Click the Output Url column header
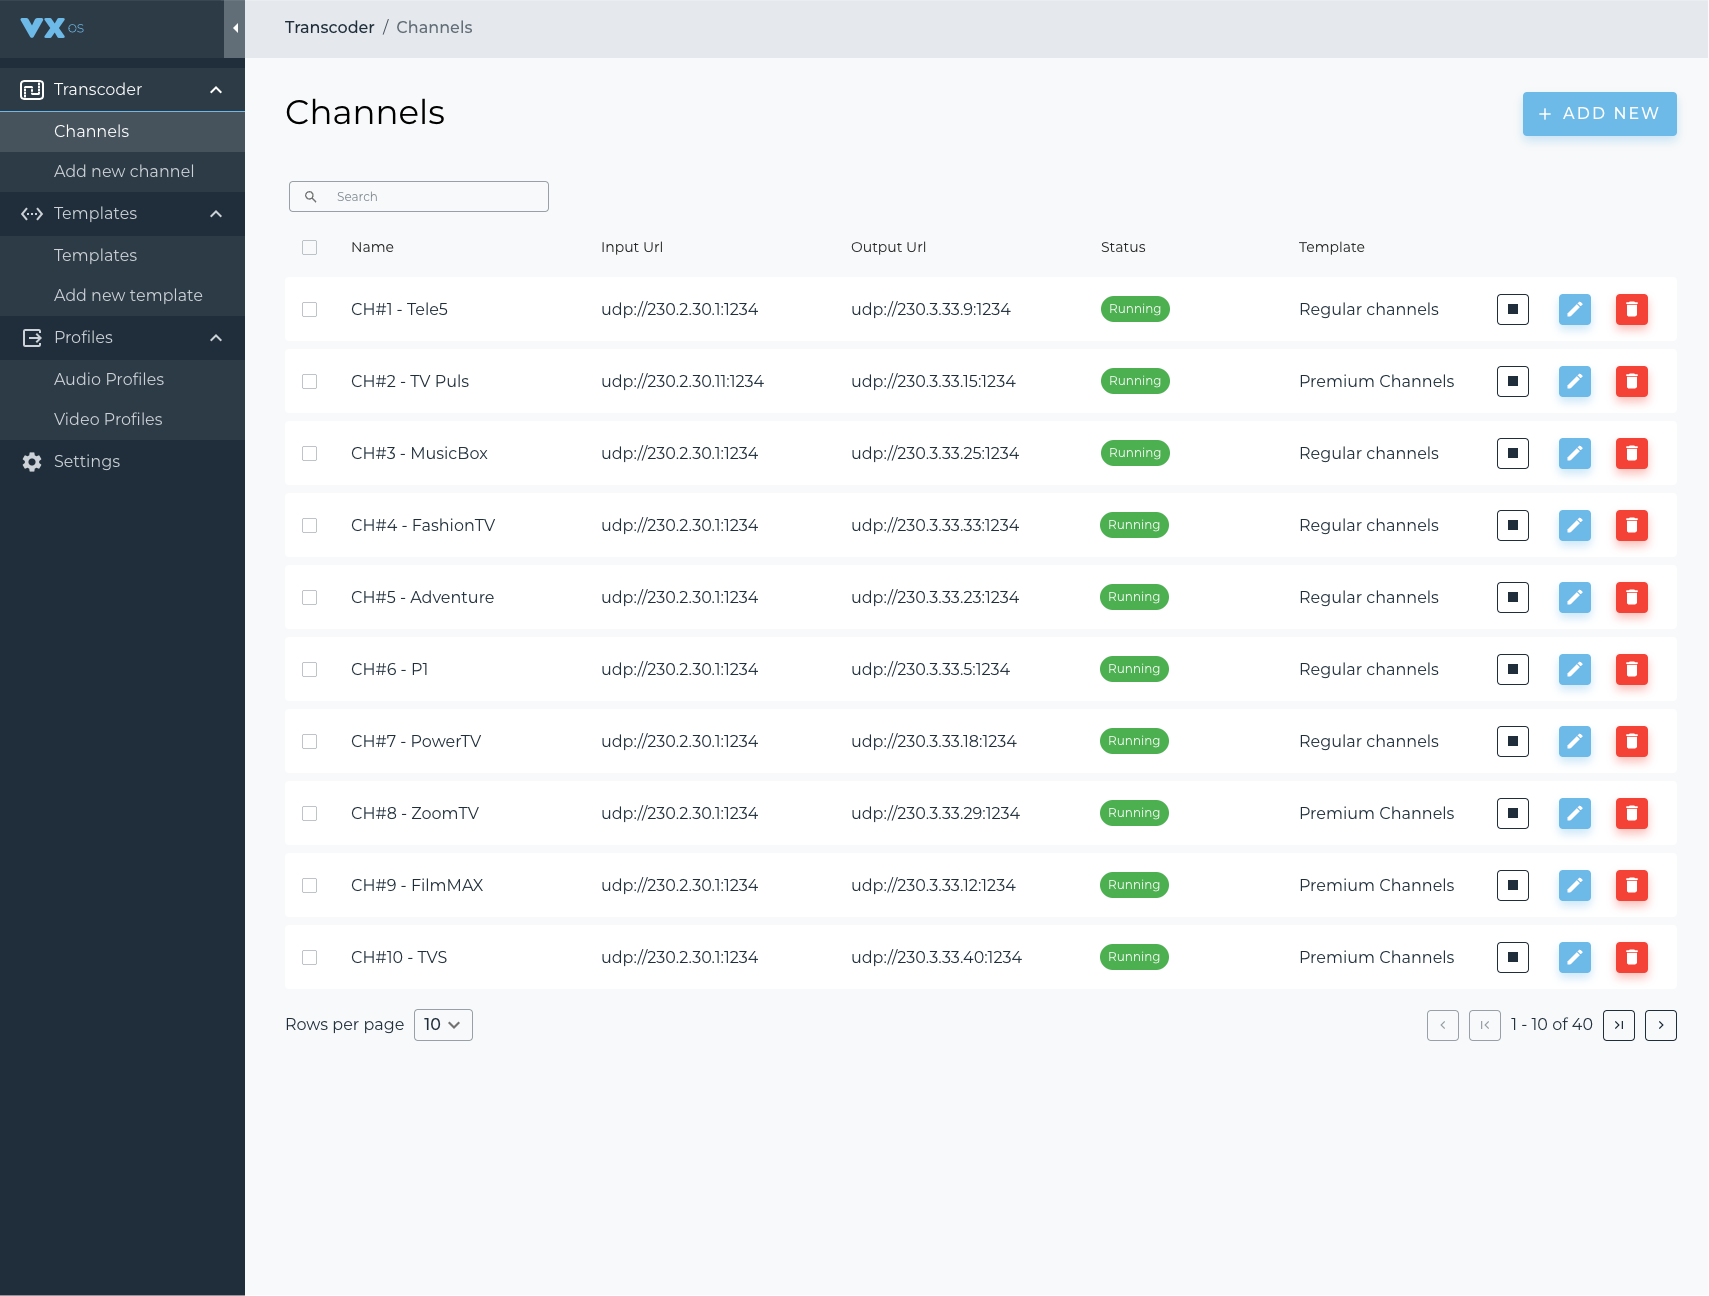The width and height of the screenshot is (1709, 1296). tap(888, 247)
